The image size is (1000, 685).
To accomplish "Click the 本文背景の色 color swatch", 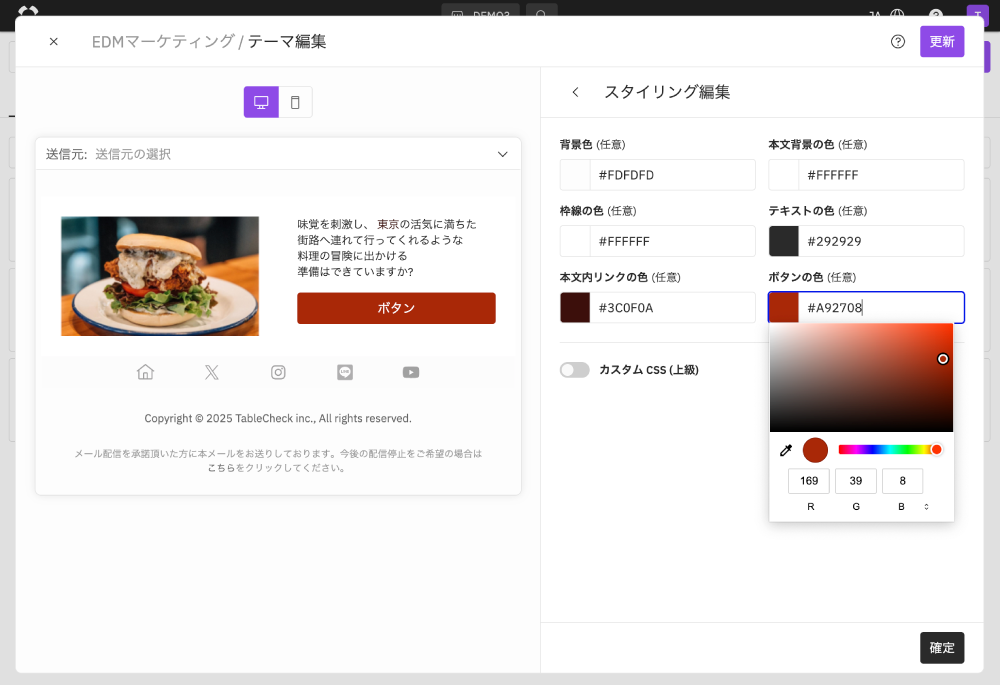I will click(x=783, y=175).
